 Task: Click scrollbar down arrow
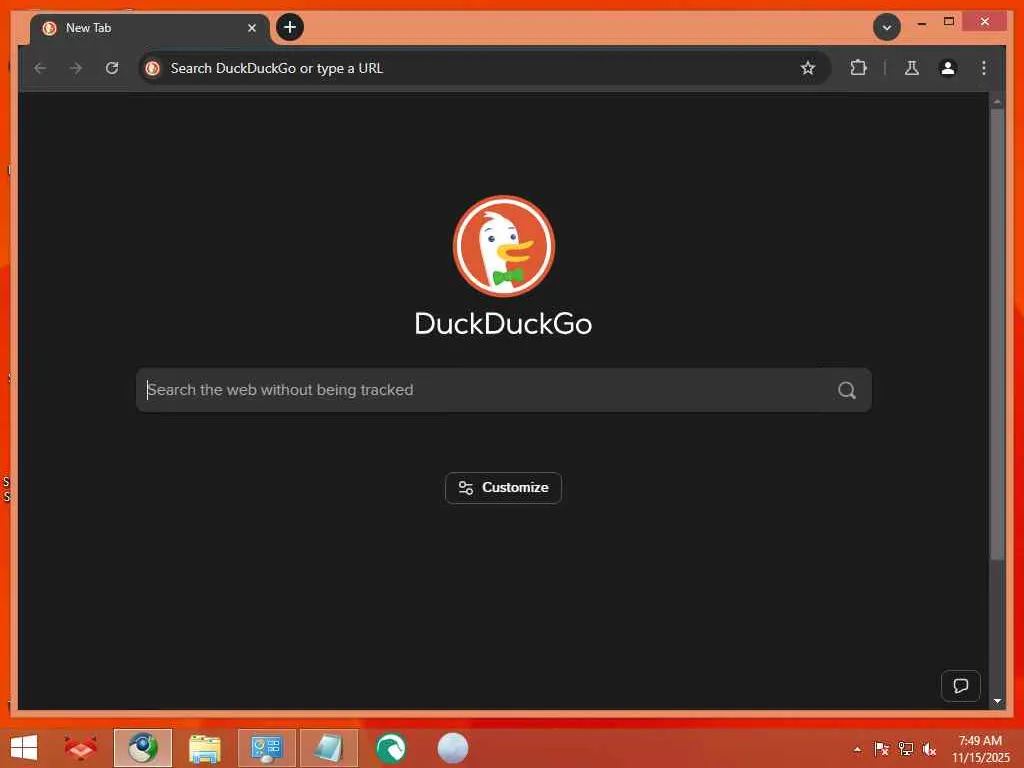point(997,701)
